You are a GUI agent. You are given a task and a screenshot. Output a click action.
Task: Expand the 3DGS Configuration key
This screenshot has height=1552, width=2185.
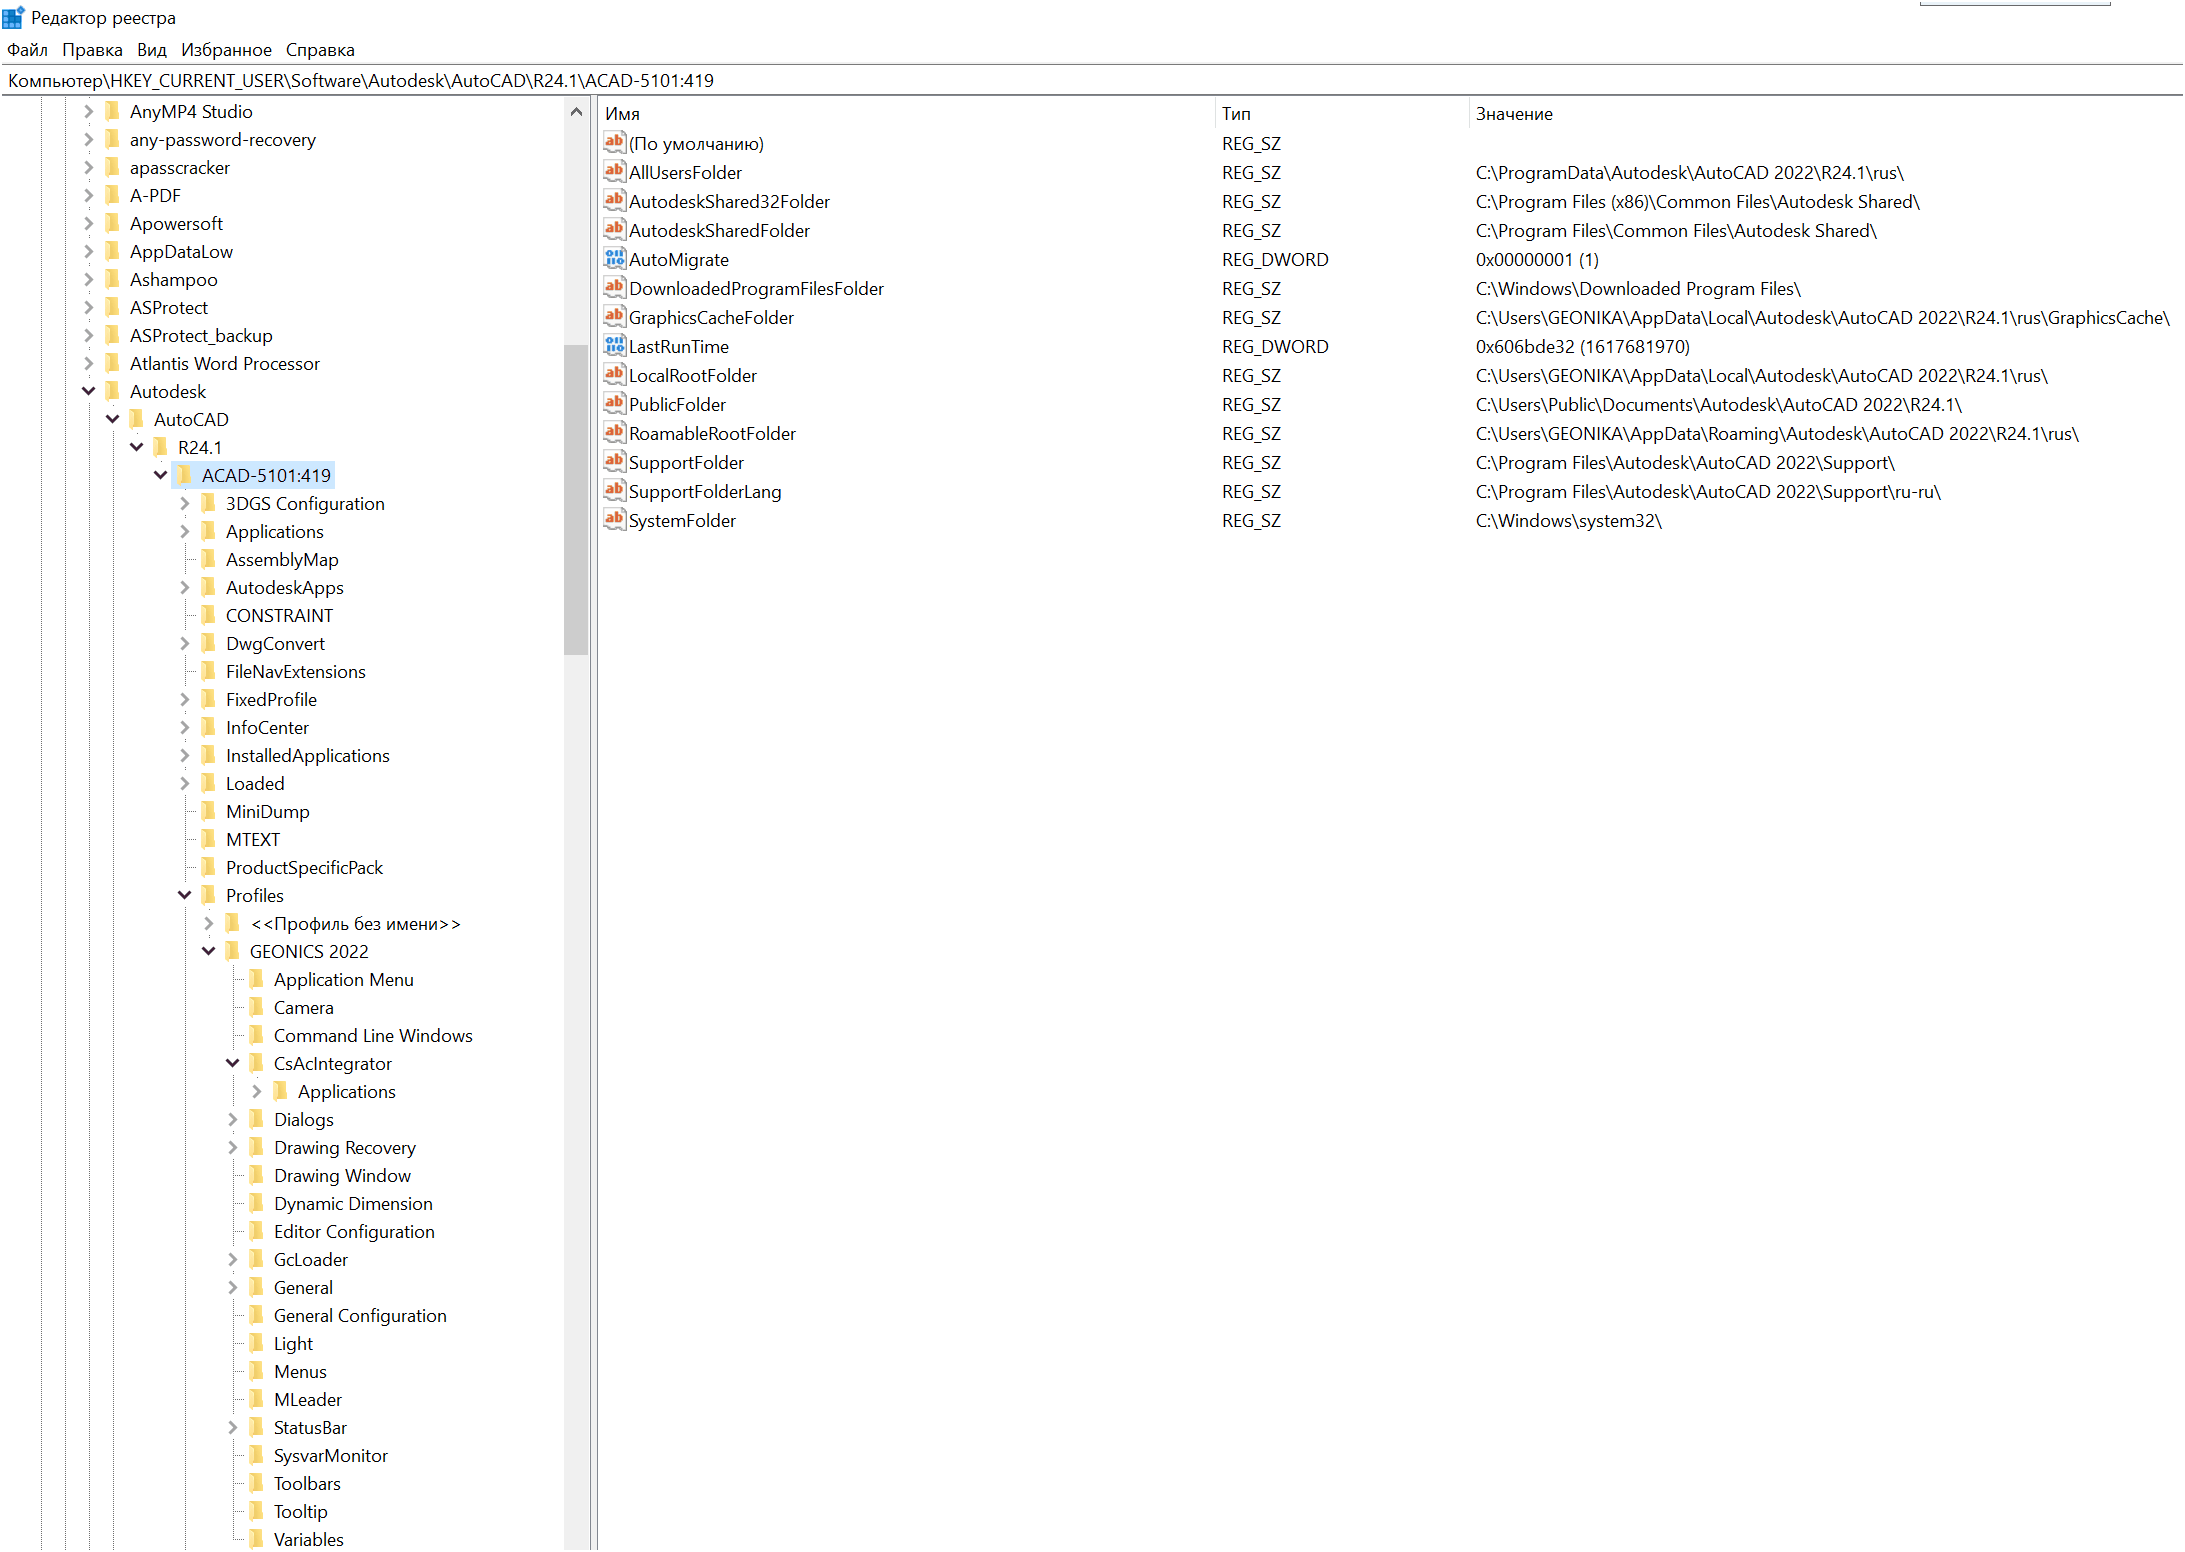185,503
